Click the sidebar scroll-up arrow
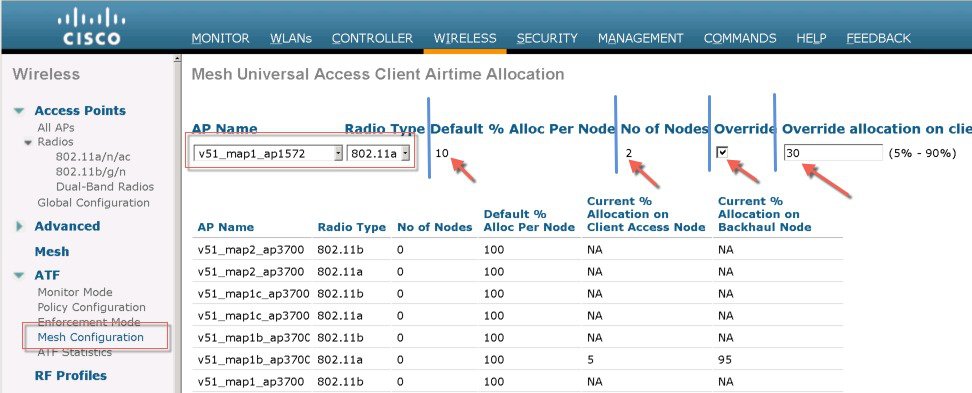972x393 pixels. [177, 59]
